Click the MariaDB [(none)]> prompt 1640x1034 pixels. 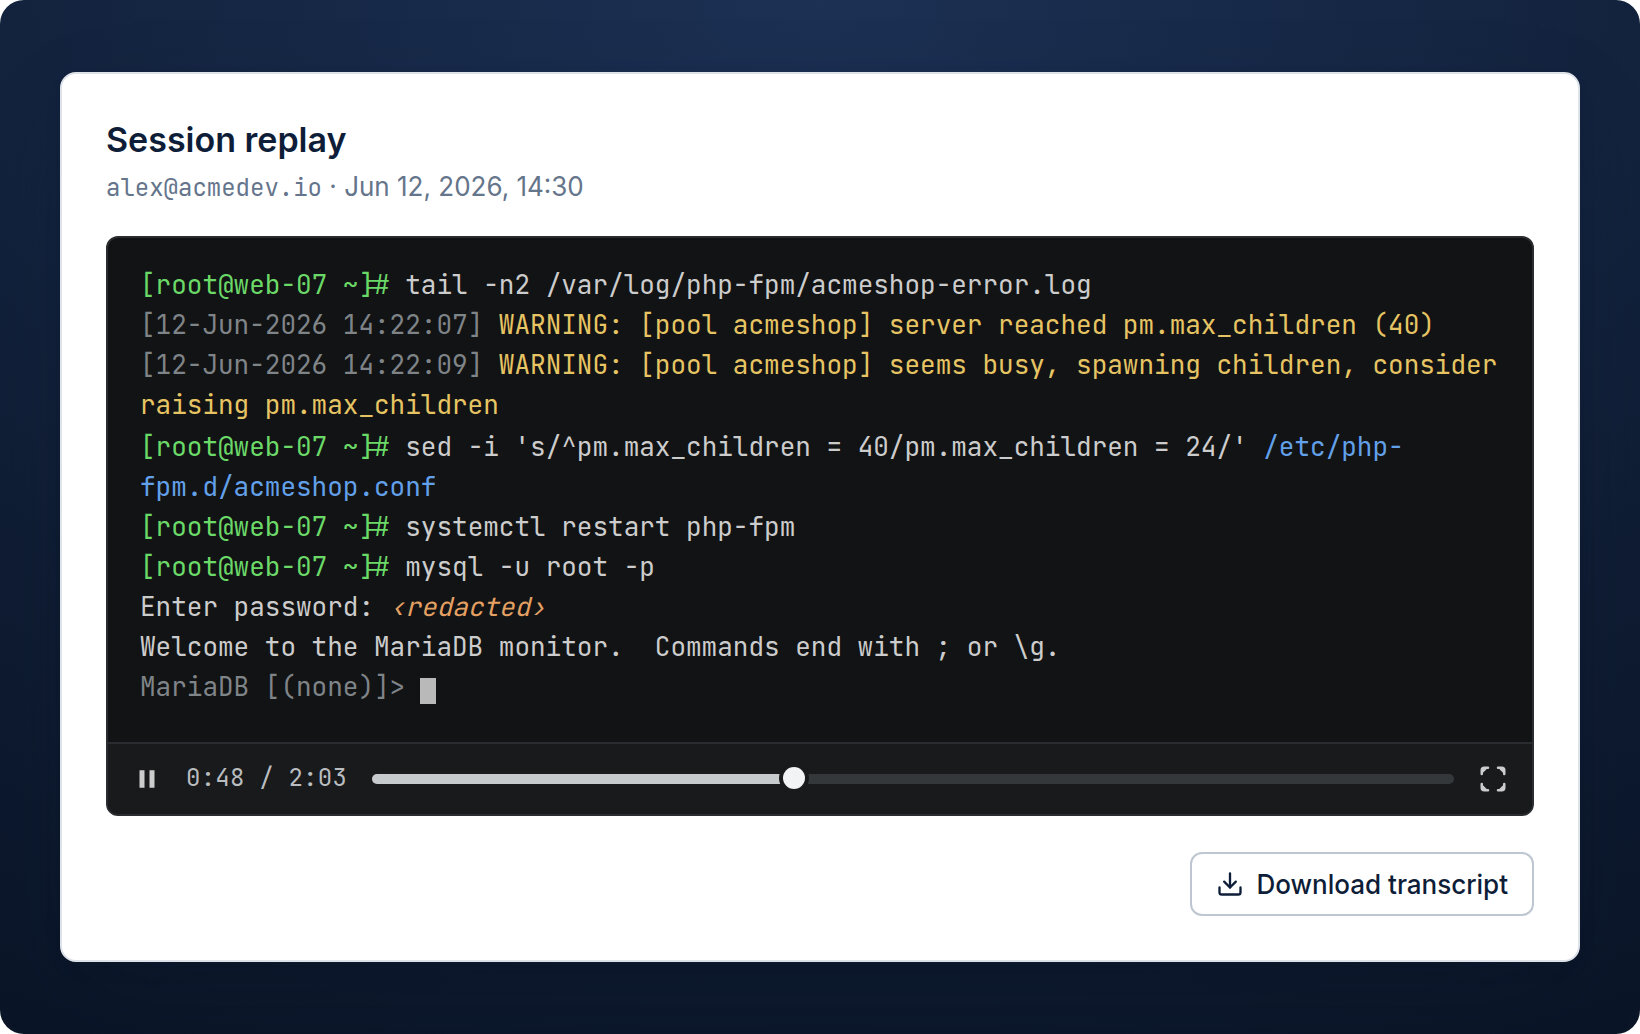[x=272, y=687]
